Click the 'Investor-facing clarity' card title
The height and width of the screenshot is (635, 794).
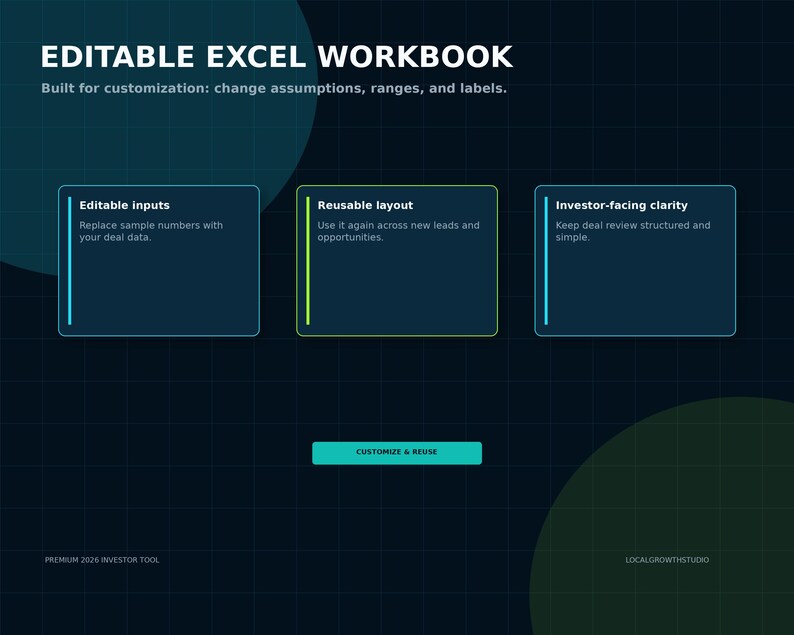tap(622, 205)
